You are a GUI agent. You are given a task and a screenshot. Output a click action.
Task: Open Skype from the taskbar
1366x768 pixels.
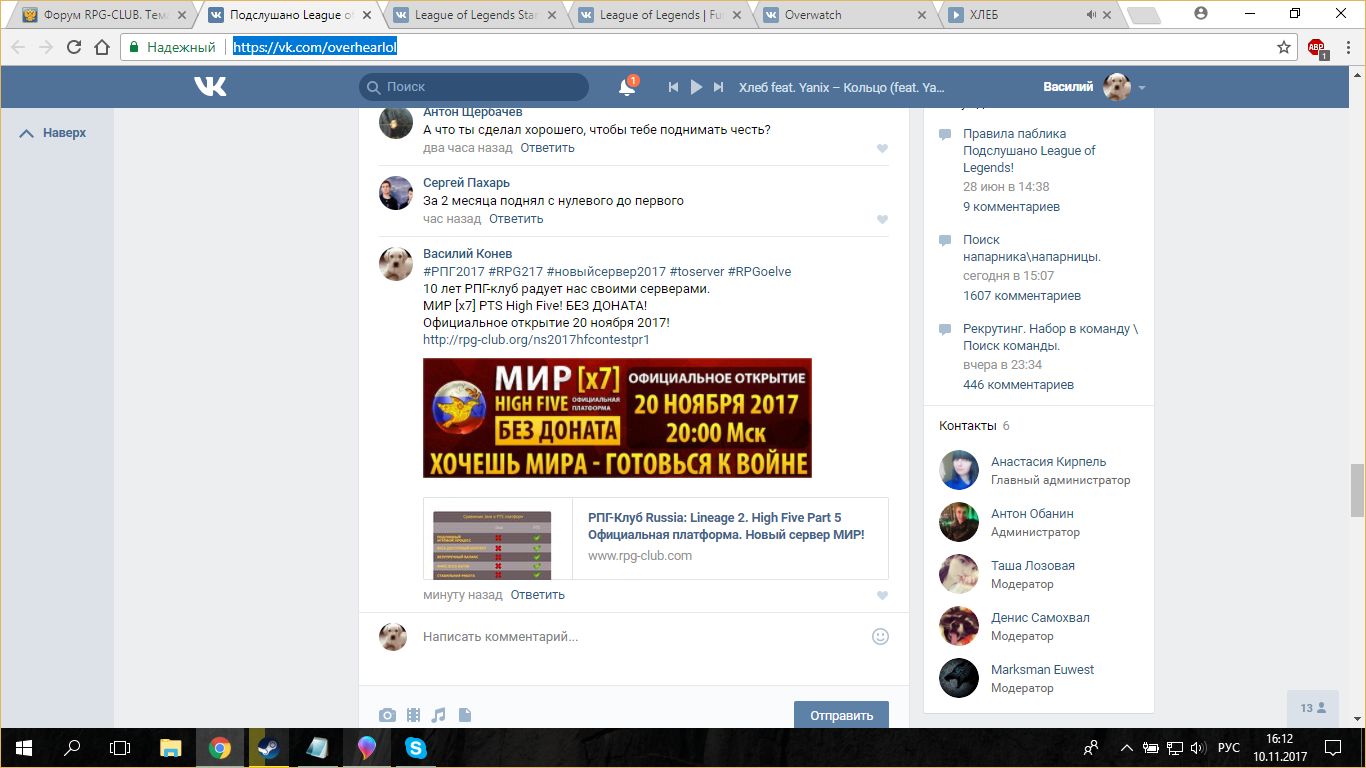[415, 748]
